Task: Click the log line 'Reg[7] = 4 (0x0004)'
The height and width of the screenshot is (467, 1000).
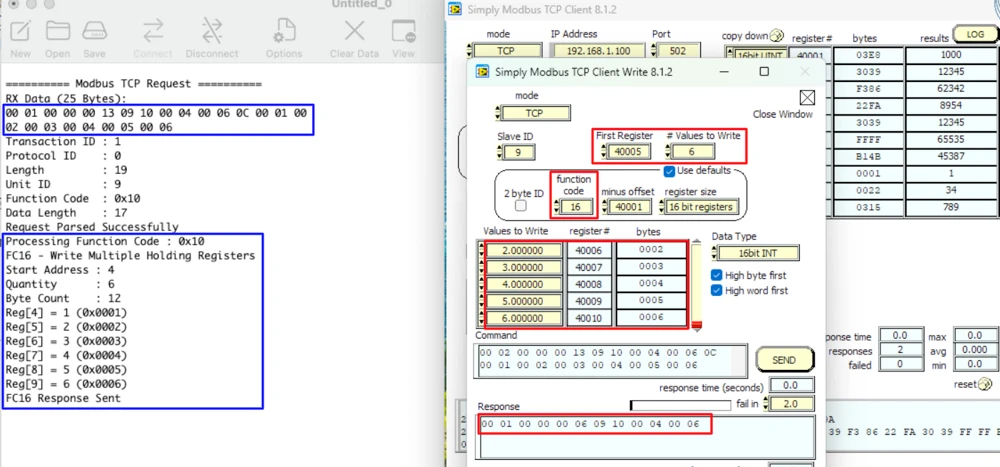Action: [x=66, y=355]
